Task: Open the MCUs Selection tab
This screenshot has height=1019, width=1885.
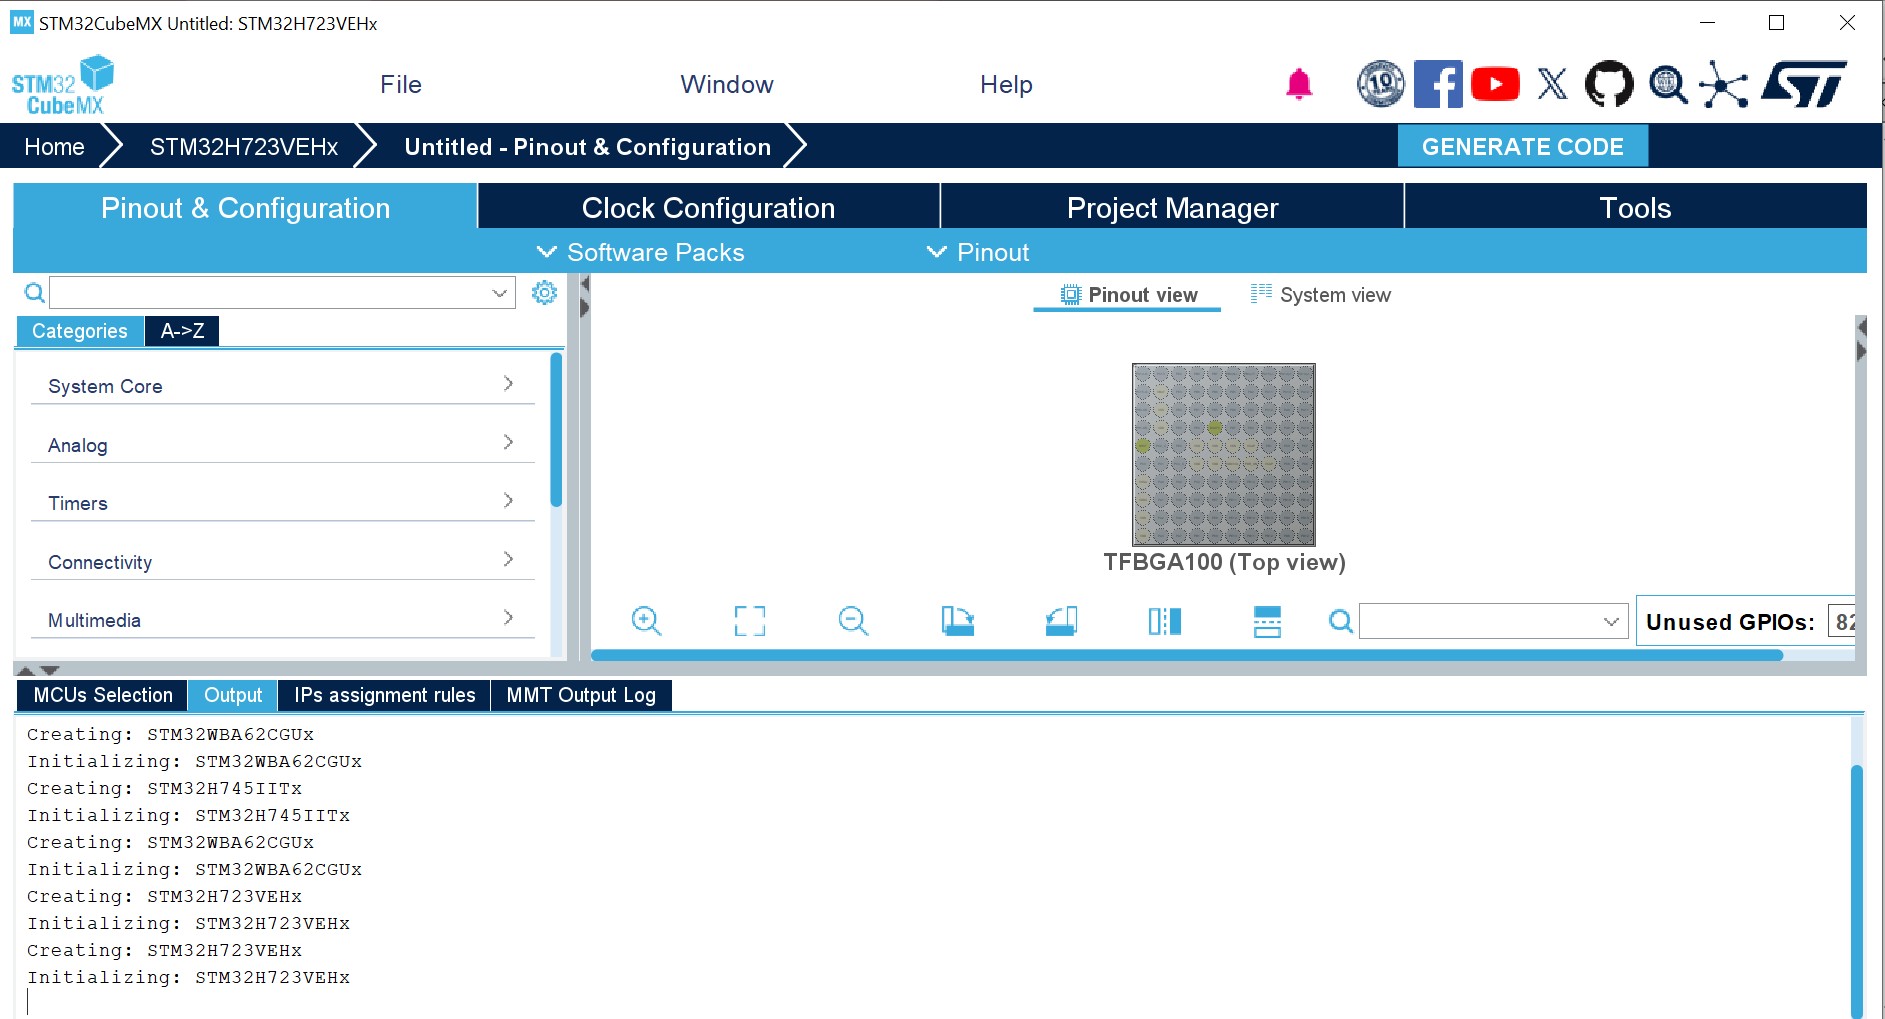Action: click(103, 695)
